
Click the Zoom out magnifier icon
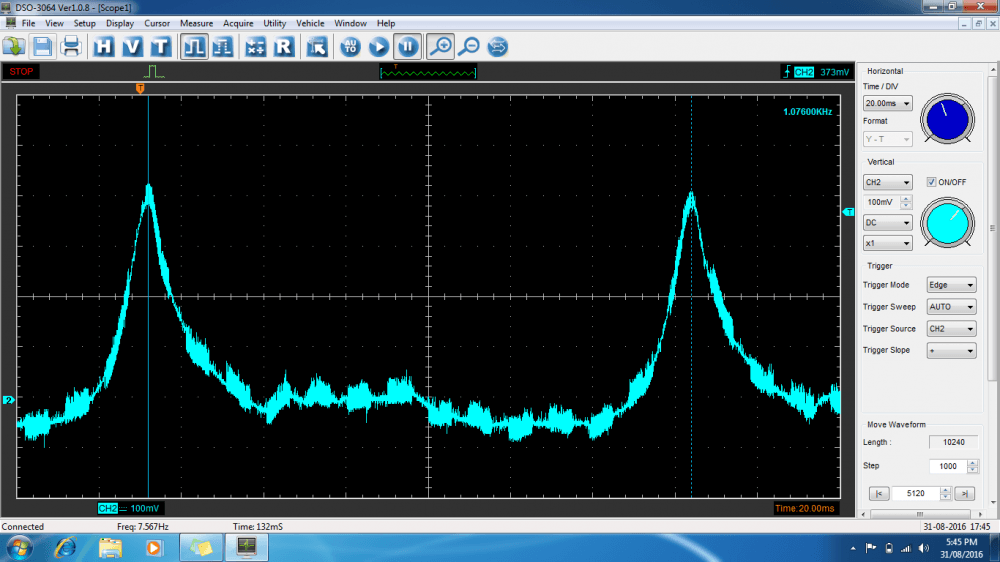(x=468, y=46)
